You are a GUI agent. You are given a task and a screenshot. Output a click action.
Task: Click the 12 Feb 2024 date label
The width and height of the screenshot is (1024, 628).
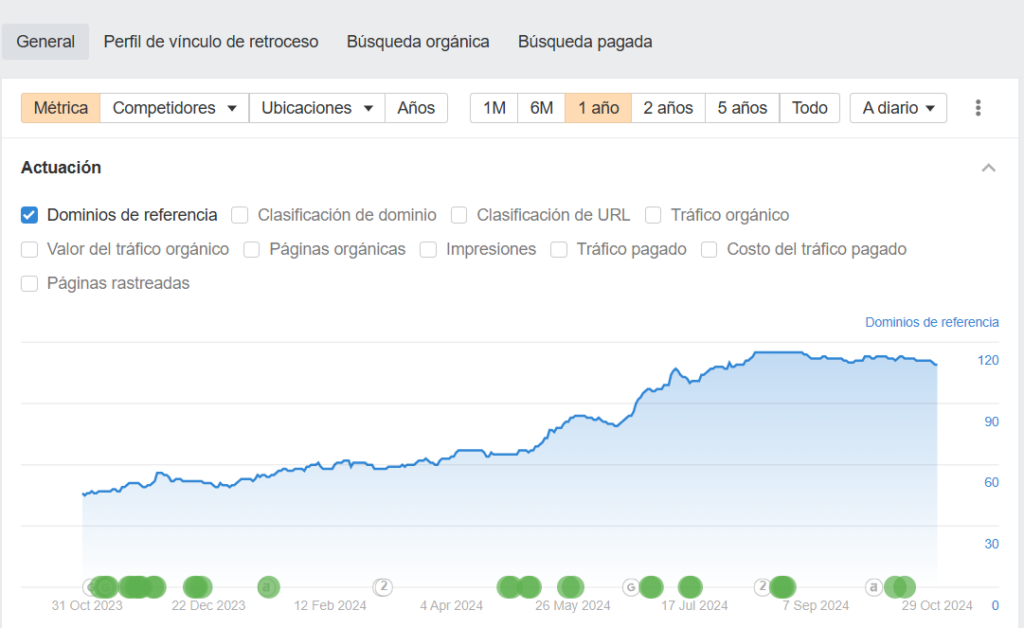click(x=330, y=606)
